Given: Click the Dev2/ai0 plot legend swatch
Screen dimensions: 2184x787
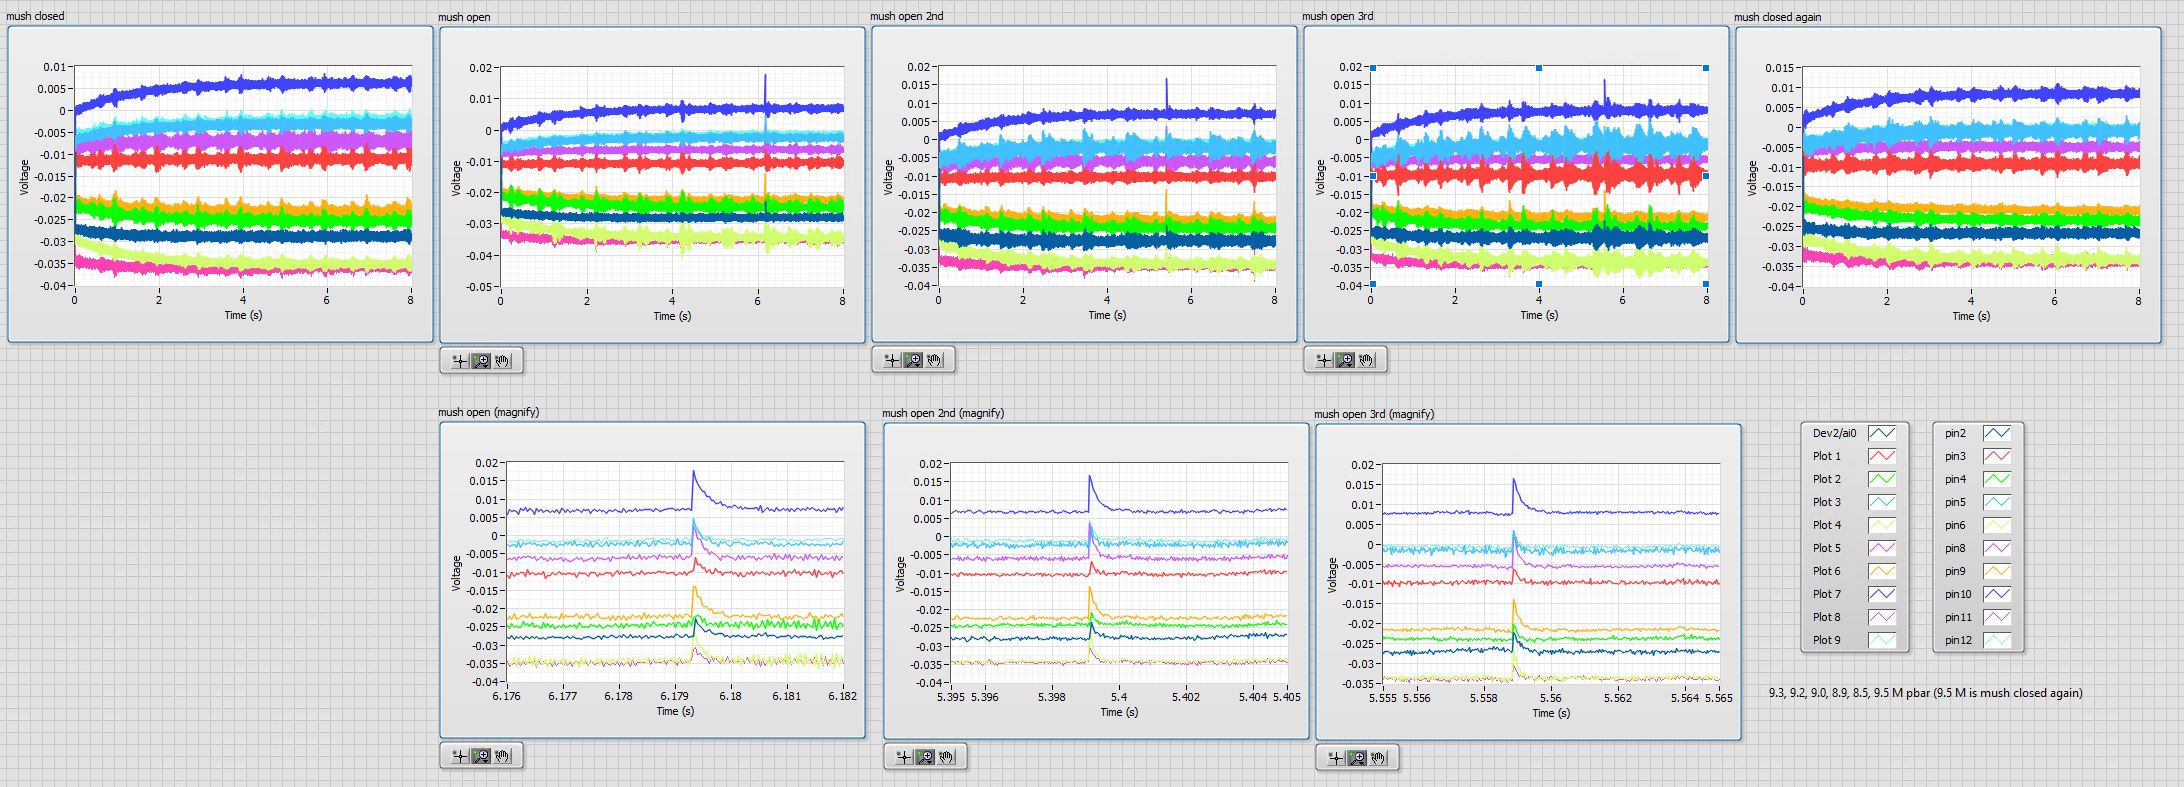Looking at the screenshot, I should click(1882, 433).
